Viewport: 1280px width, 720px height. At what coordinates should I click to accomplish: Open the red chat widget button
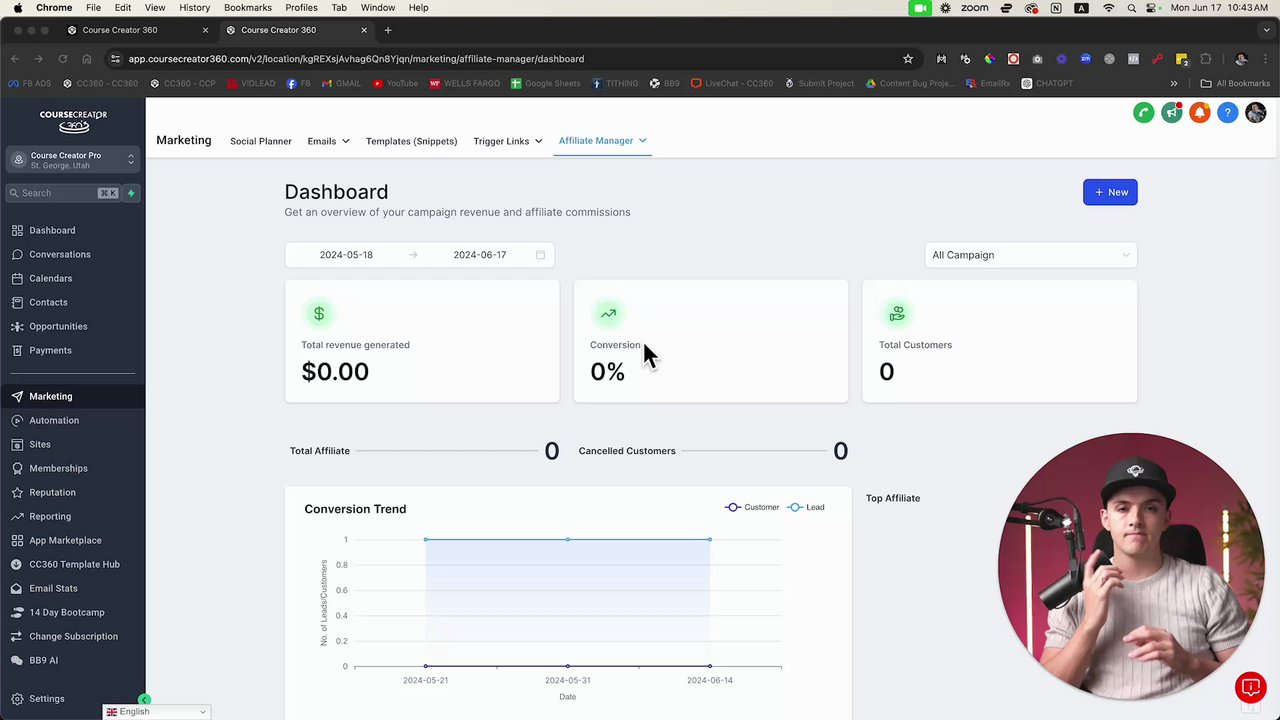1250,687
